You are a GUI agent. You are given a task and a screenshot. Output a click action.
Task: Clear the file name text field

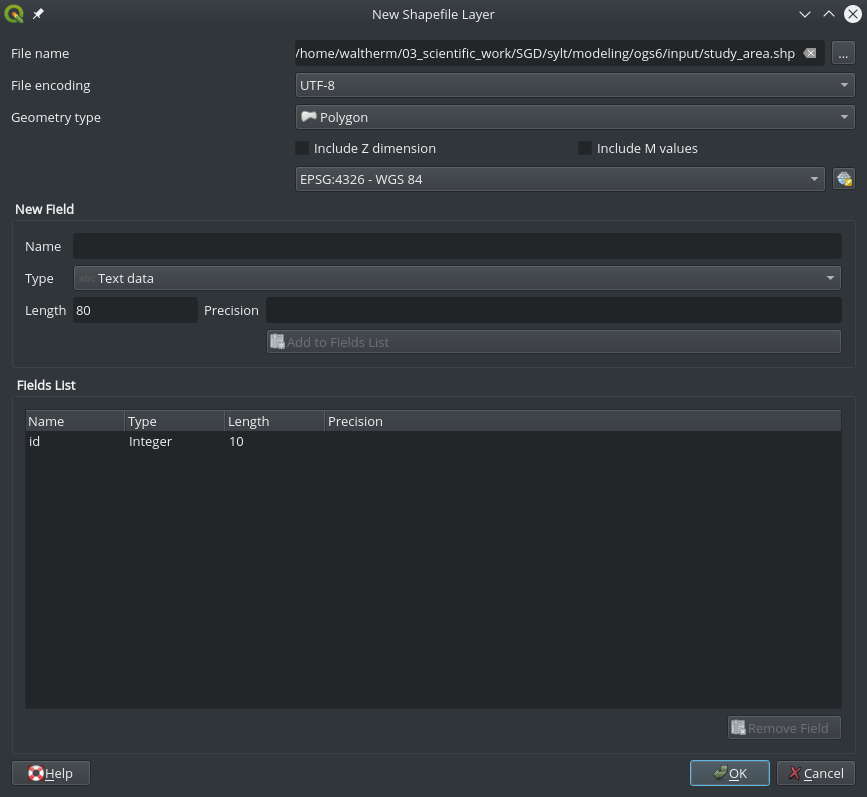809,54
